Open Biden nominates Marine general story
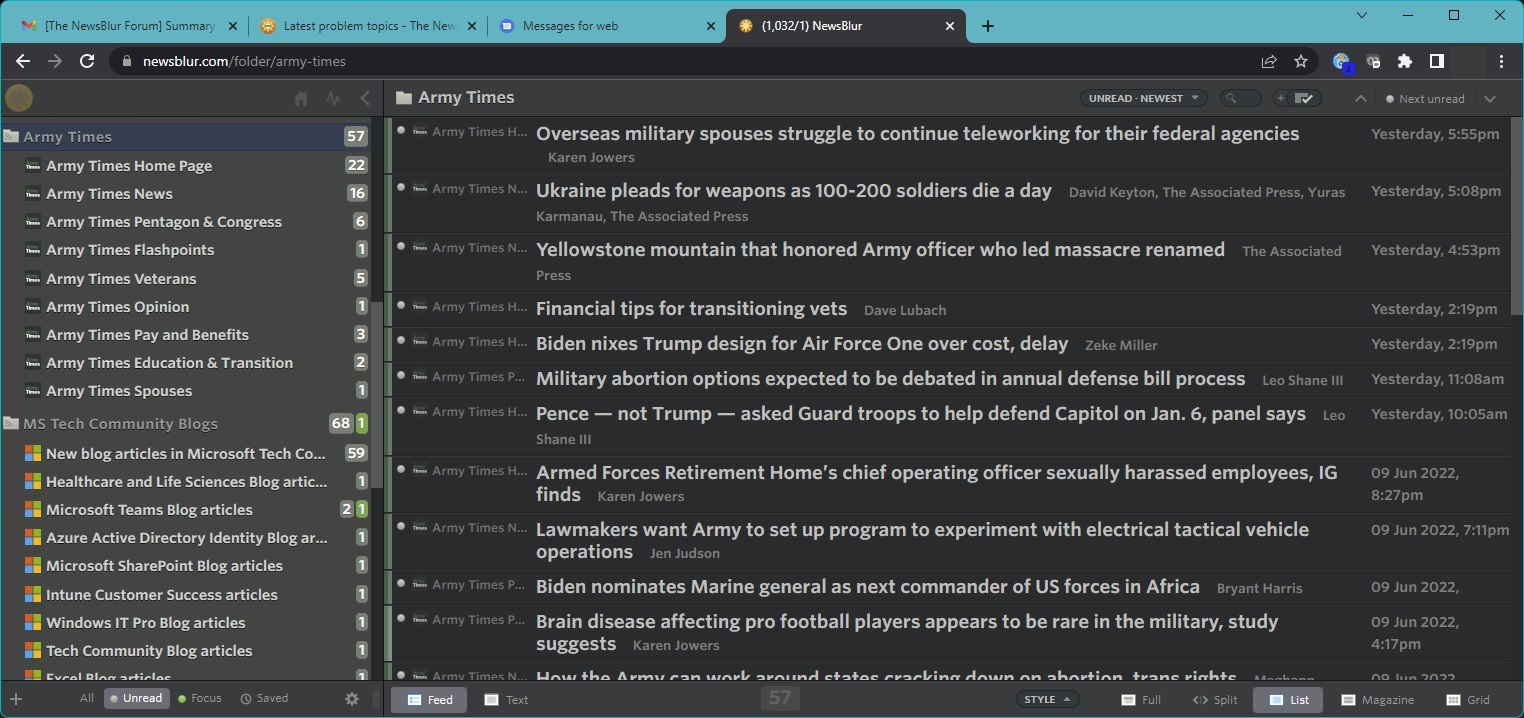Image resolution: width=1524 pixels, height=718 pixels. (x=868, y=587)
